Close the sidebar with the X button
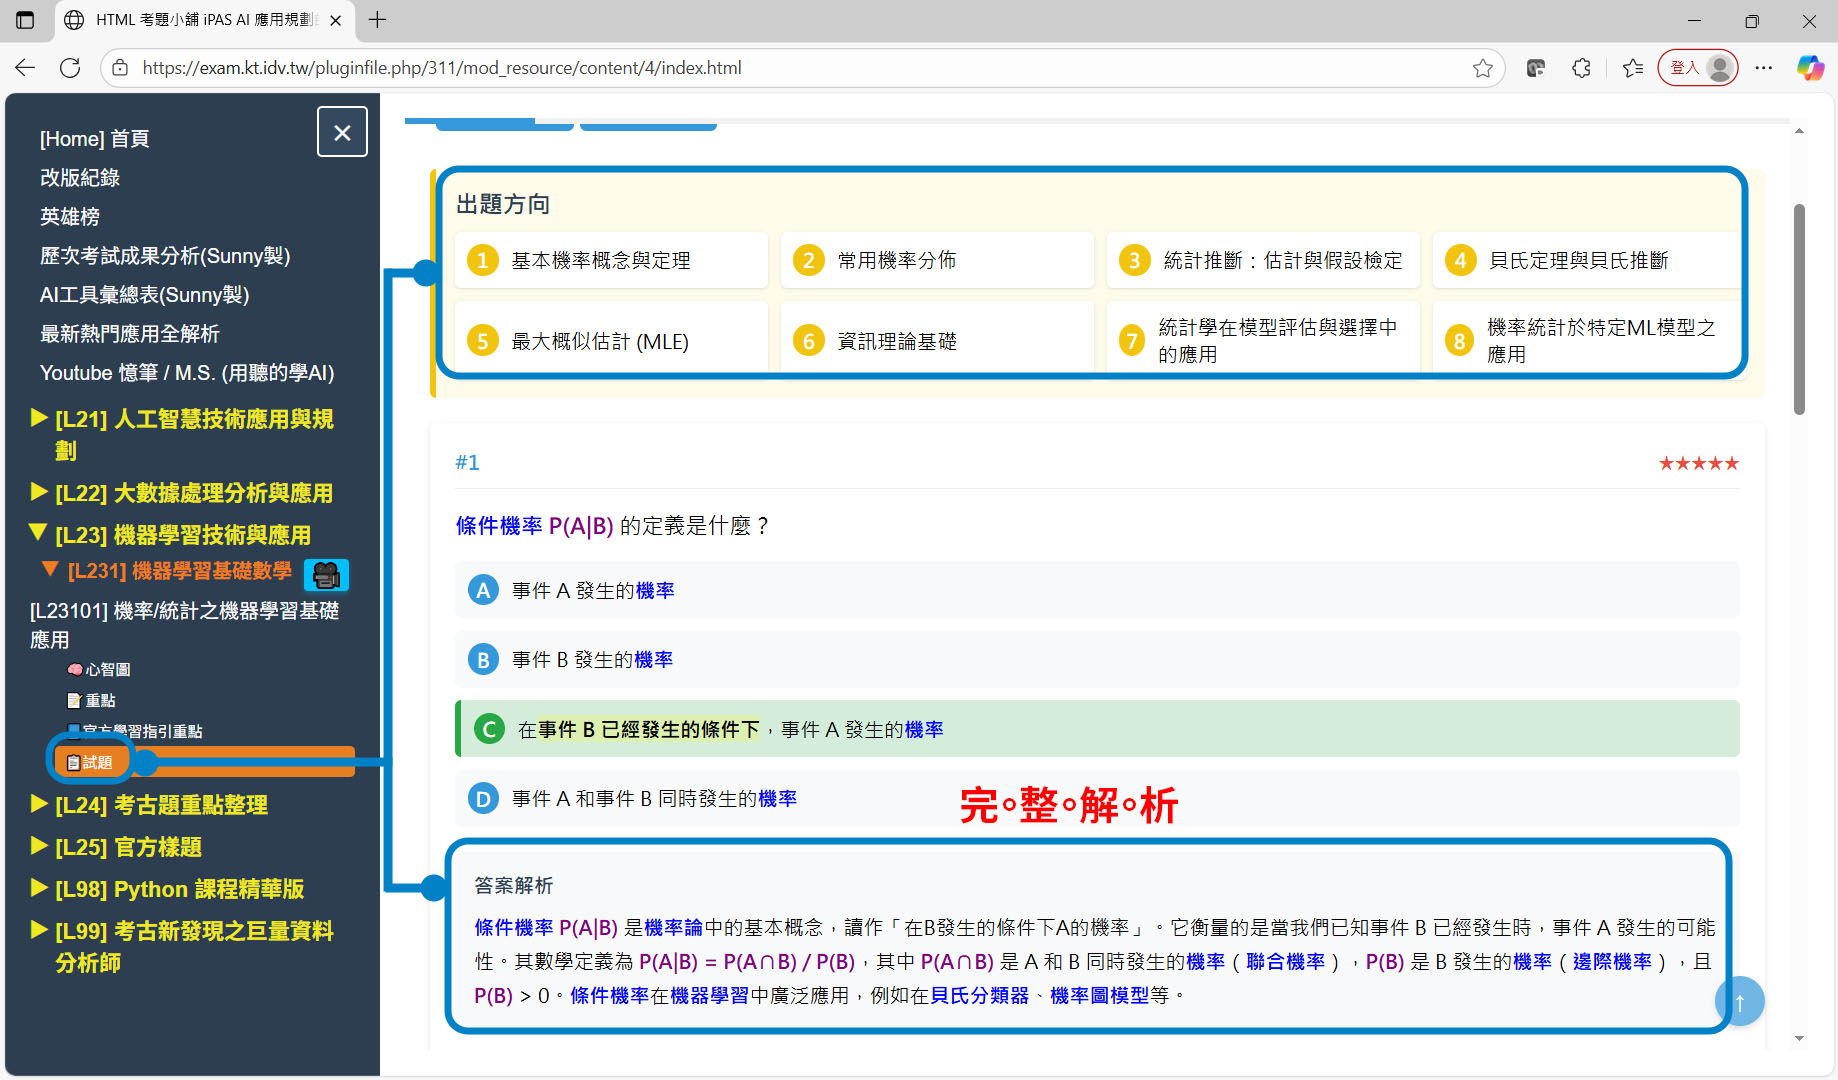Image resolution: width=1838 pixels, height=1080 pixels. [342, 131]
